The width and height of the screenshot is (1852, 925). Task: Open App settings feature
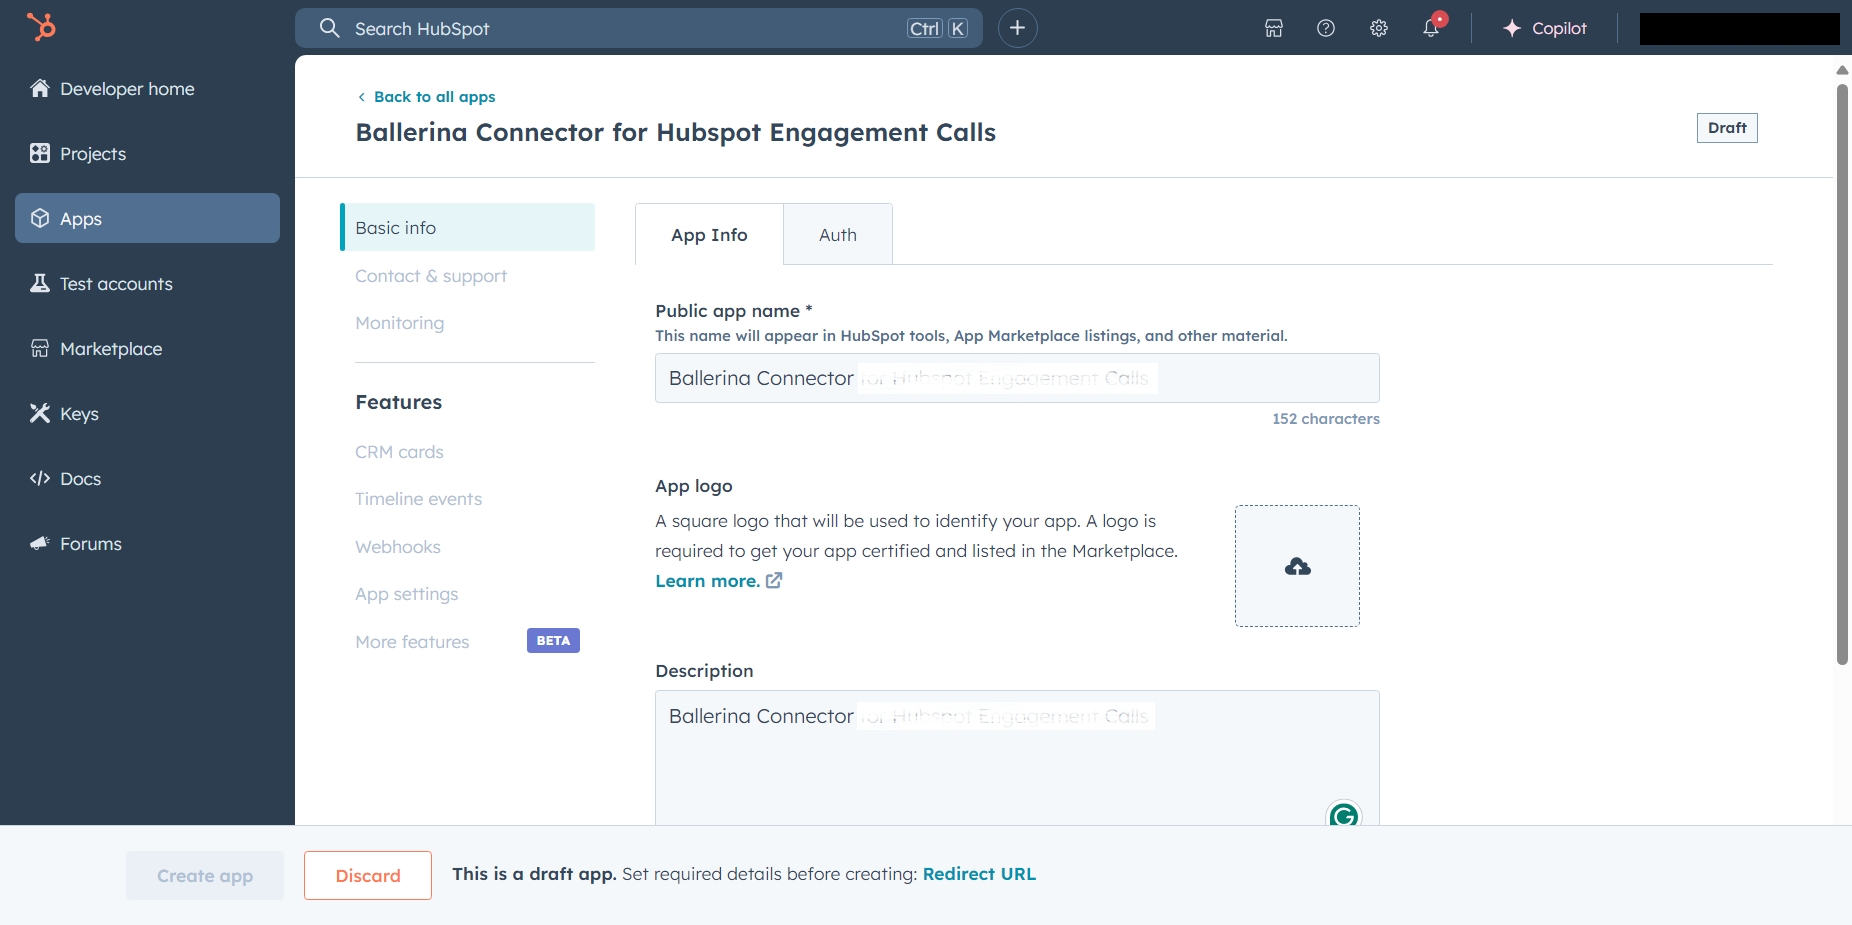click(407, 594)
